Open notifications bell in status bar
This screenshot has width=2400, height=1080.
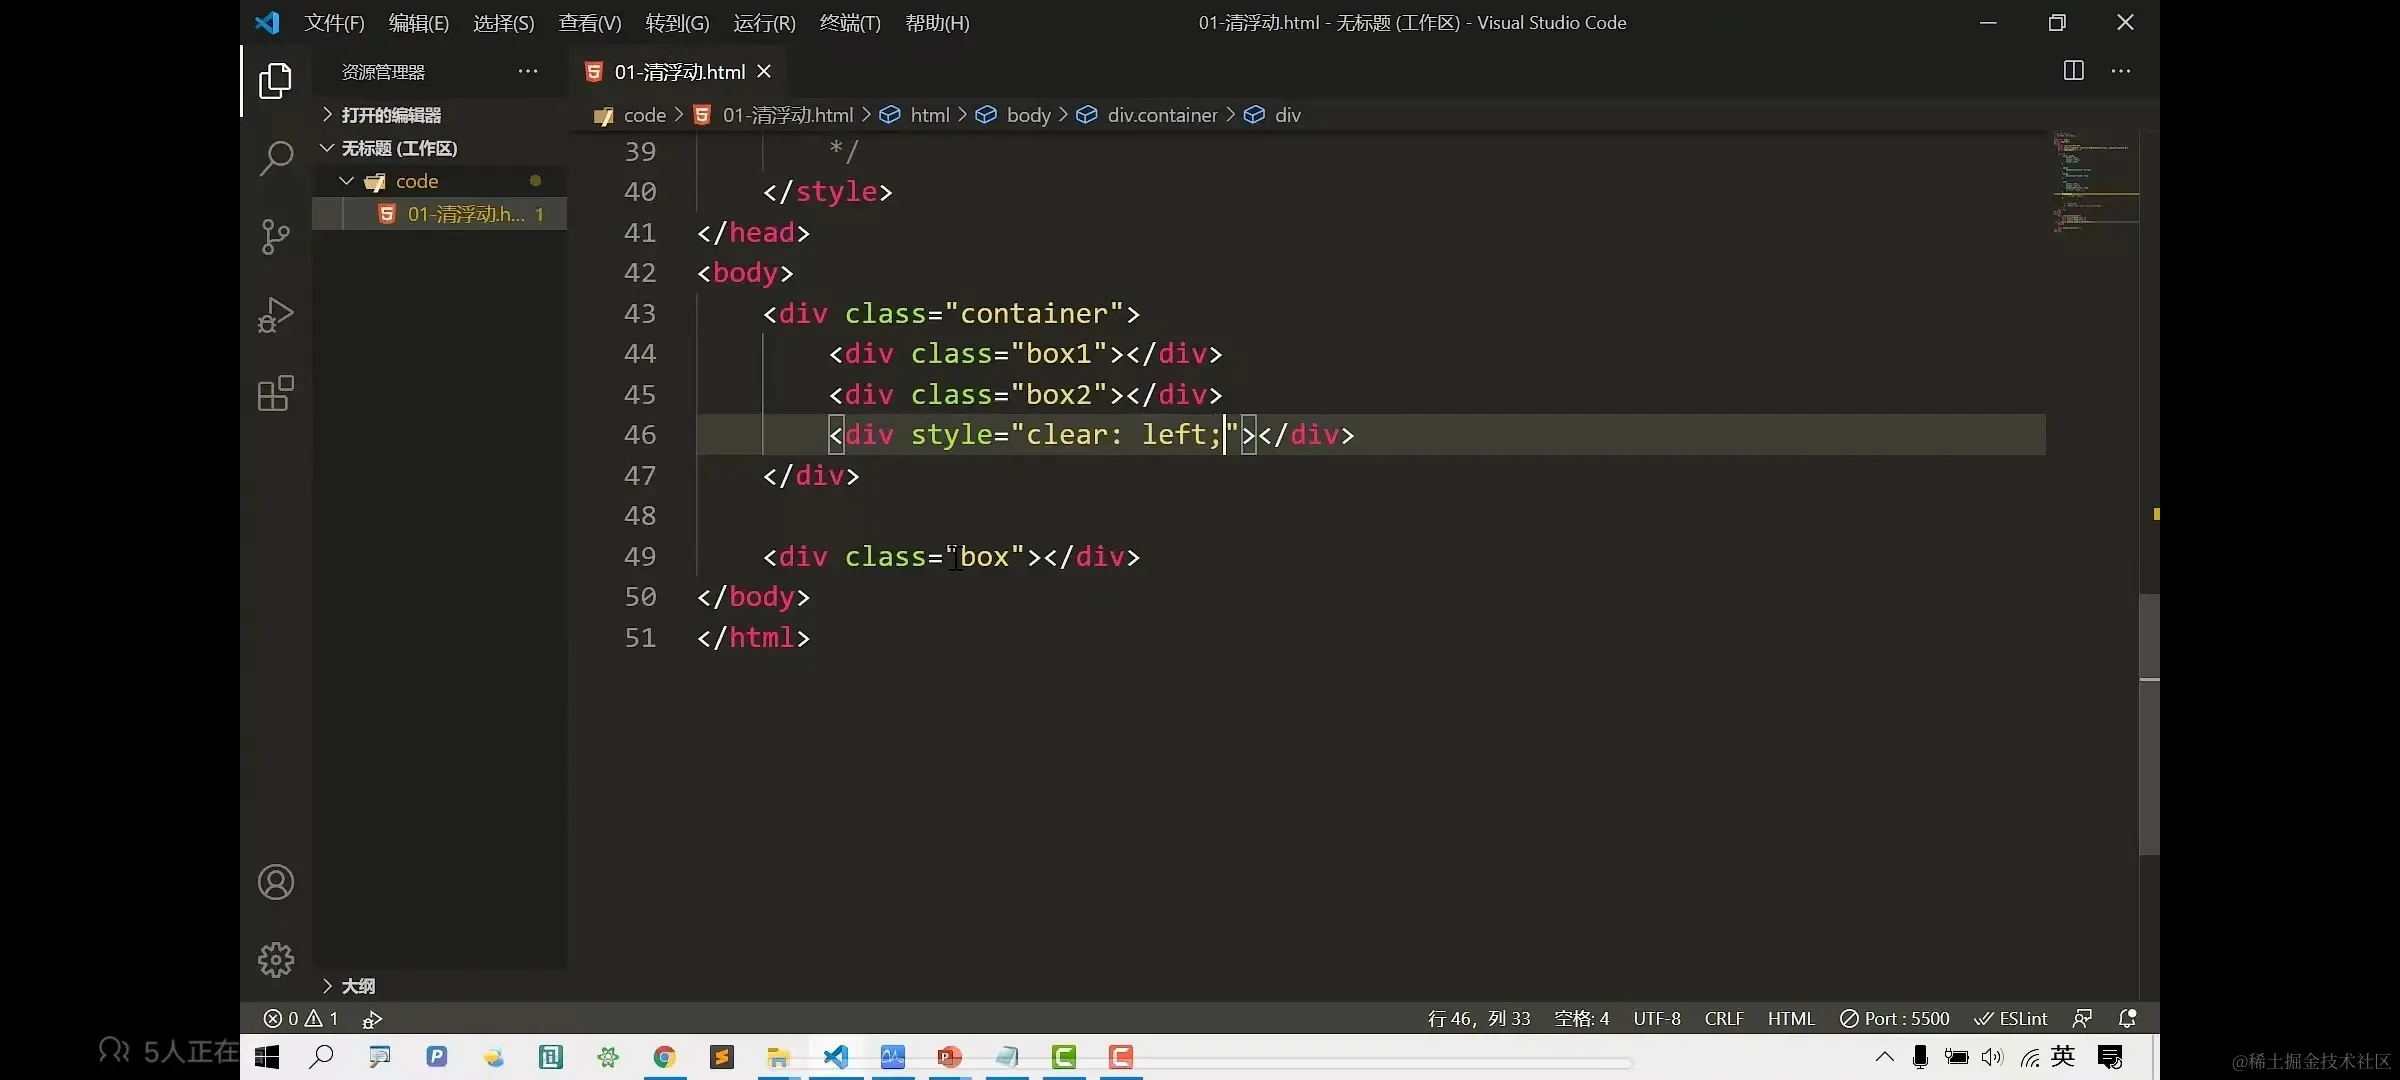[2128, 1018]
